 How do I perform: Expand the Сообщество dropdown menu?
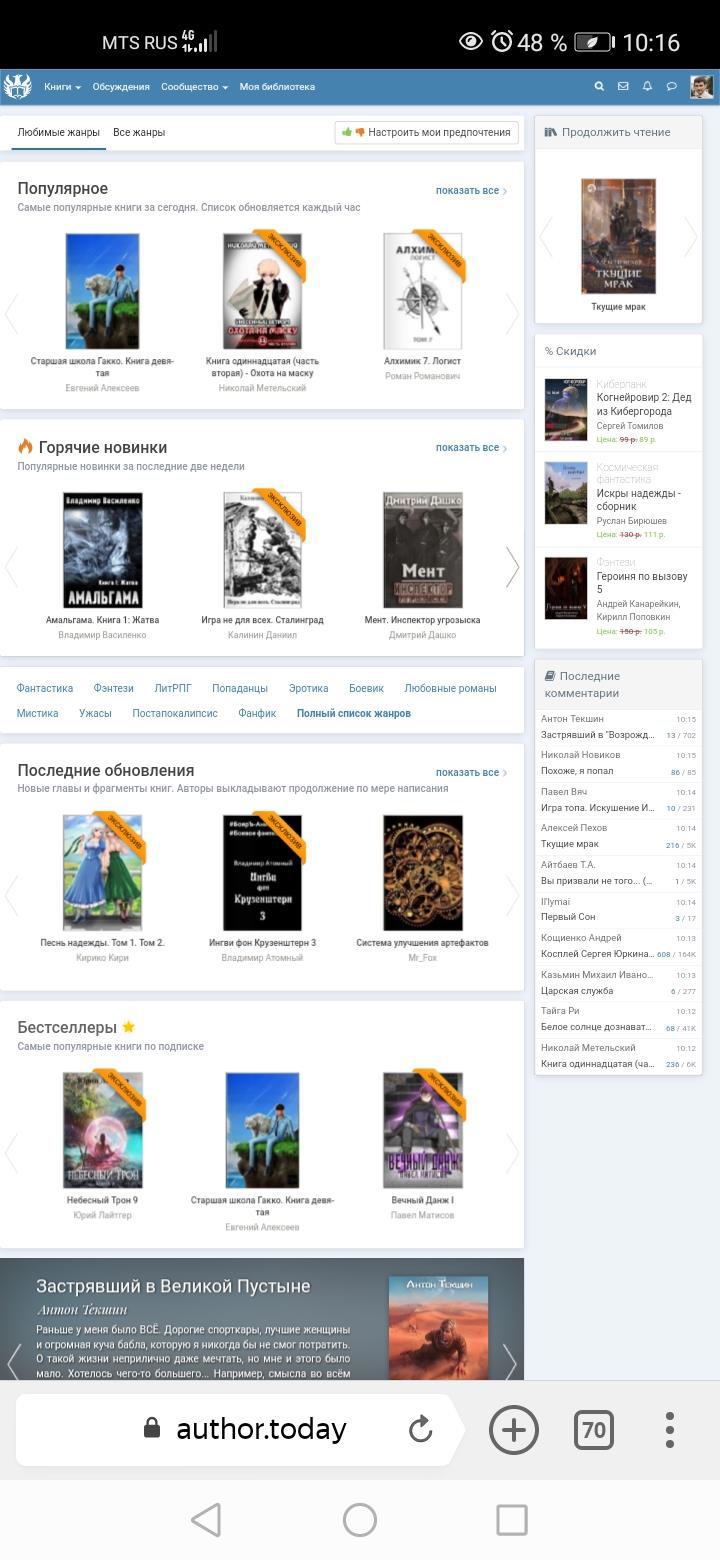click(194, 87)
